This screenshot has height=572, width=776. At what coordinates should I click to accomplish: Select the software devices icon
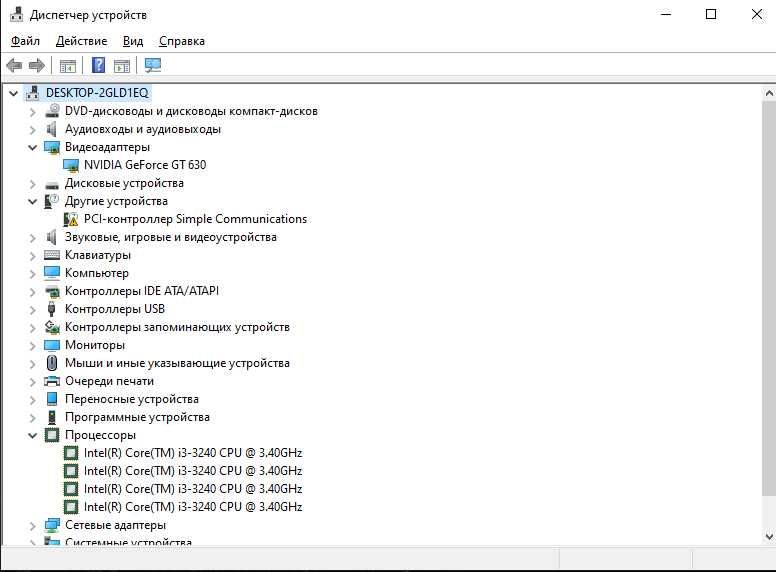click(51, 417)
